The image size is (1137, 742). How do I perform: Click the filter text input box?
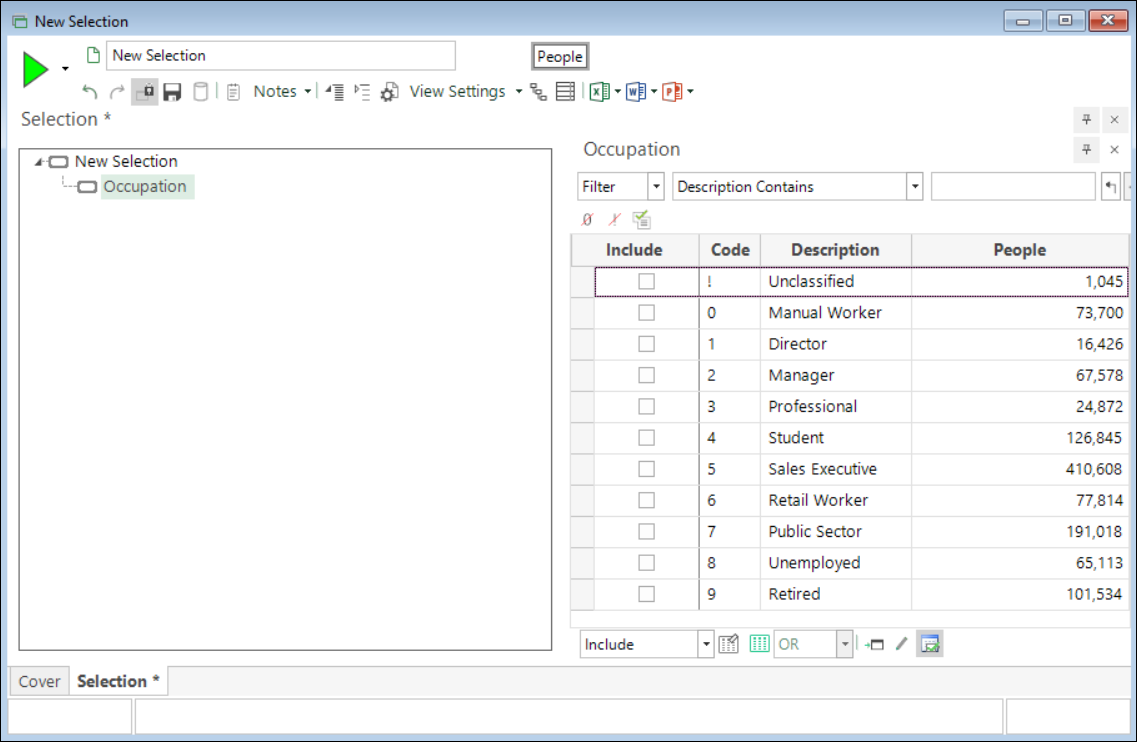[x=1013, y=186]
